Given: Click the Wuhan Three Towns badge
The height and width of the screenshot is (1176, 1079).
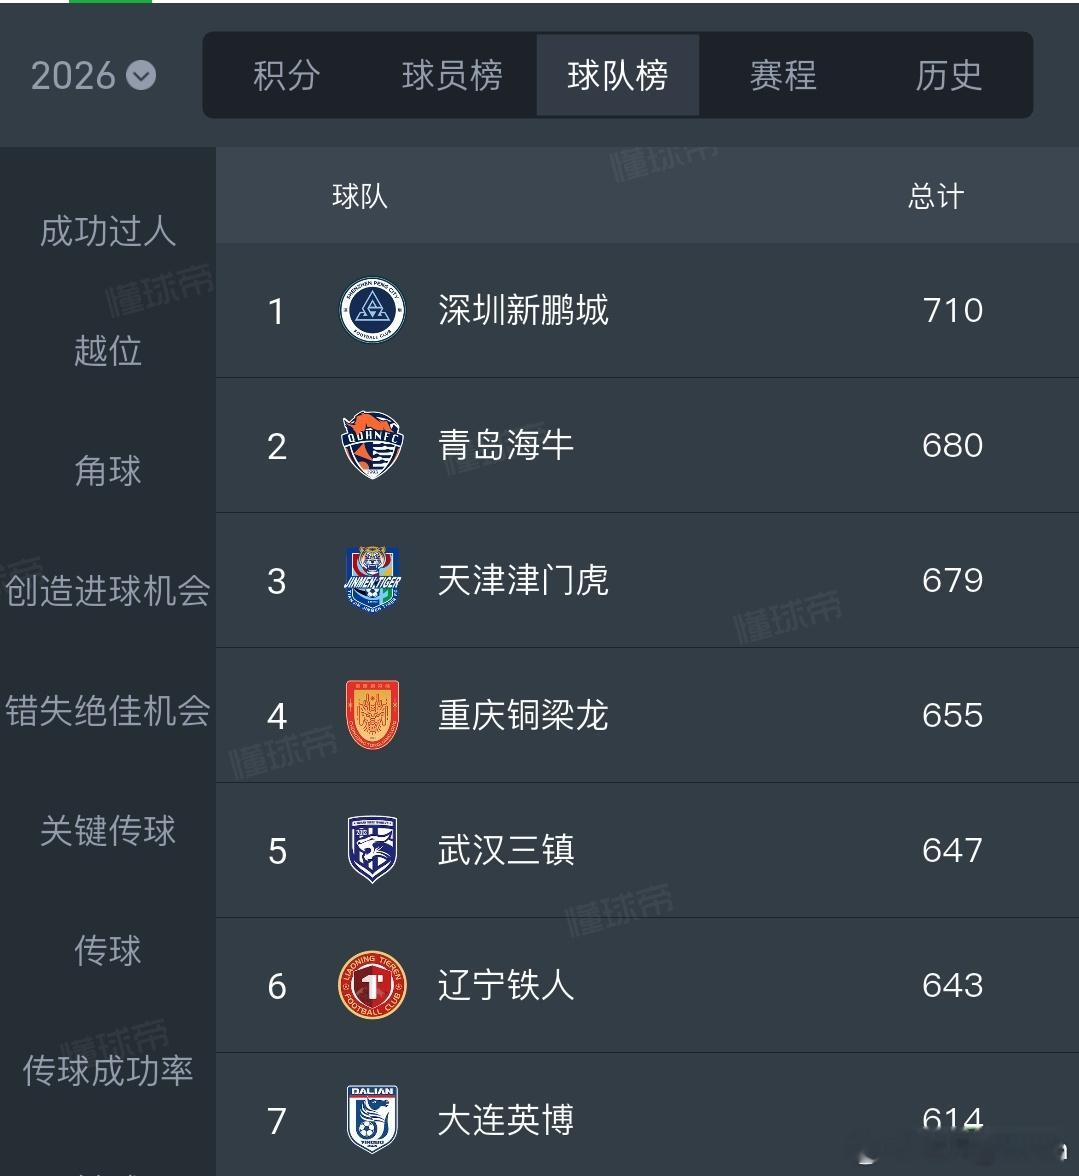Looking at the screenshot, I should pos(373,850).
